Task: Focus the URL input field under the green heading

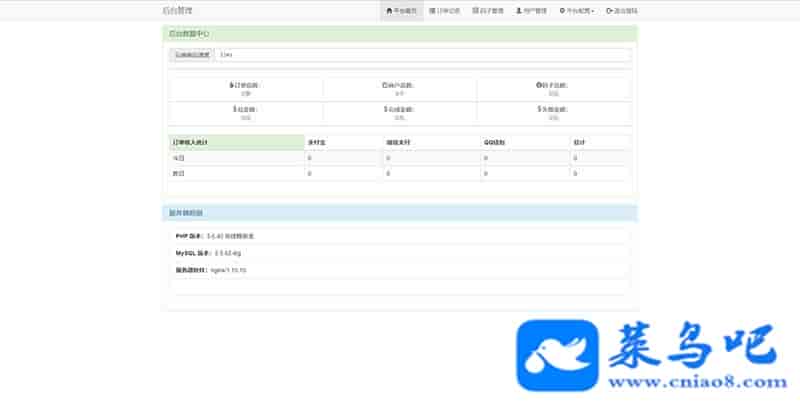Action: pos(423,55)
